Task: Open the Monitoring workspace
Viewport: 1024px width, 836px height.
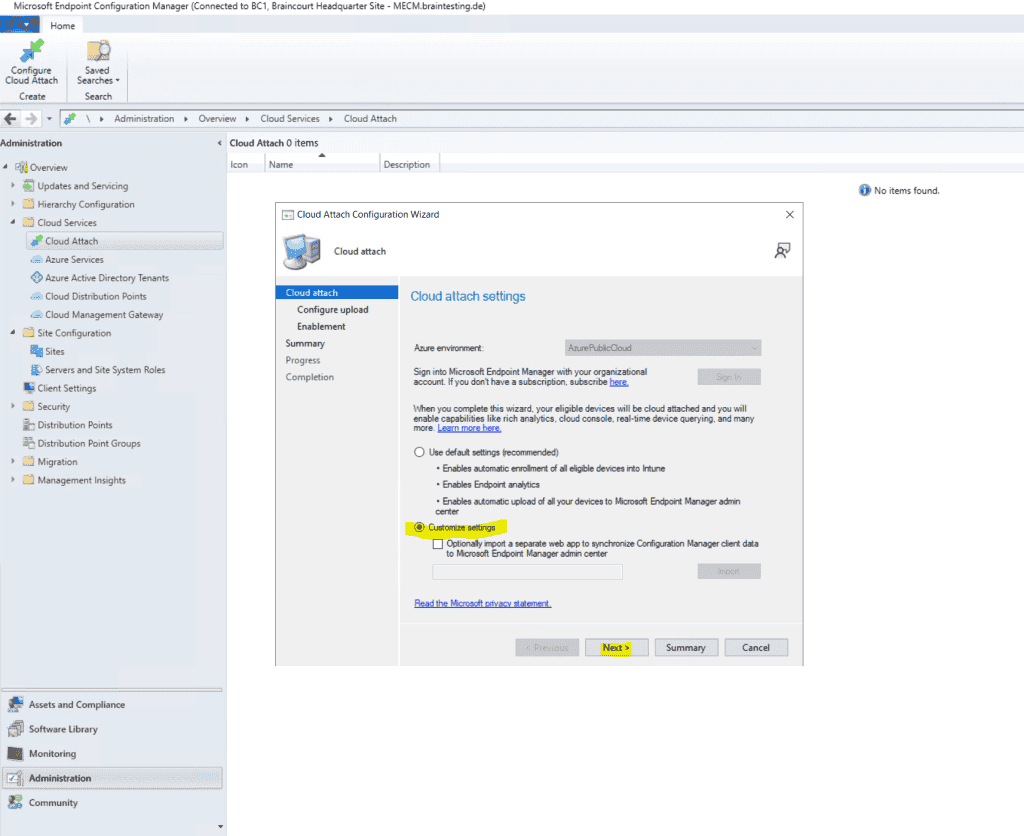Action: coord(51,753)
